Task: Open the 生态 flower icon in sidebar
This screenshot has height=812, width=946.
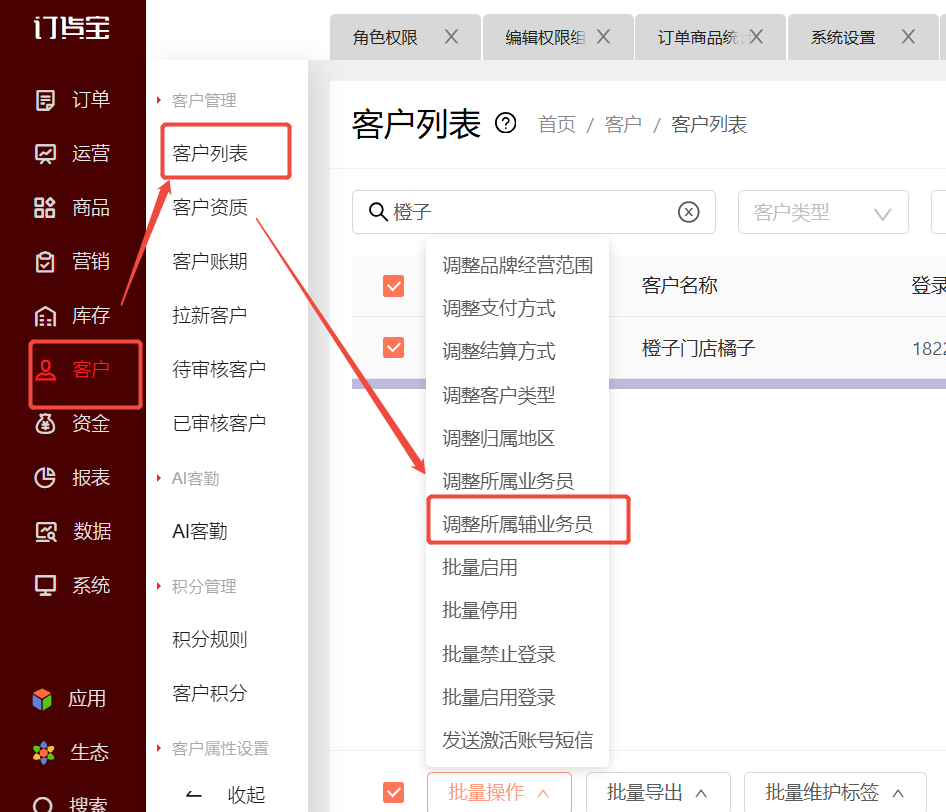Action: point(43,753)
